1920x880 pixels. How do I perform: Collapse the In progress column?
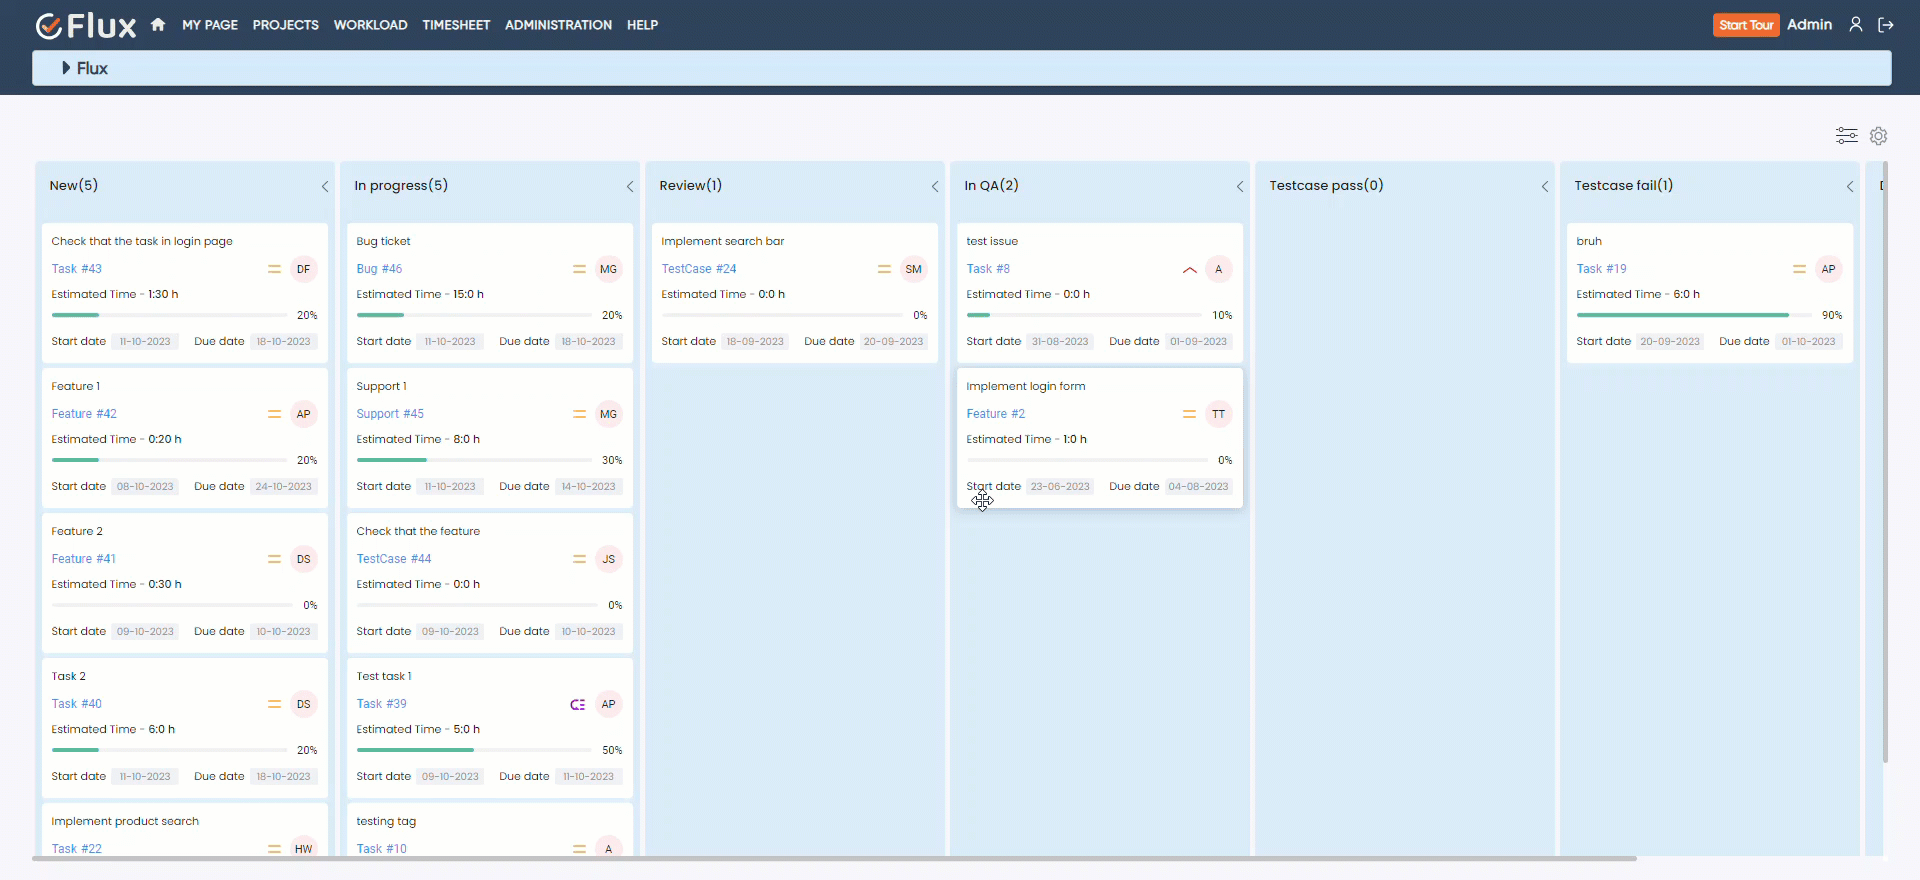click(x=630, y=187)
